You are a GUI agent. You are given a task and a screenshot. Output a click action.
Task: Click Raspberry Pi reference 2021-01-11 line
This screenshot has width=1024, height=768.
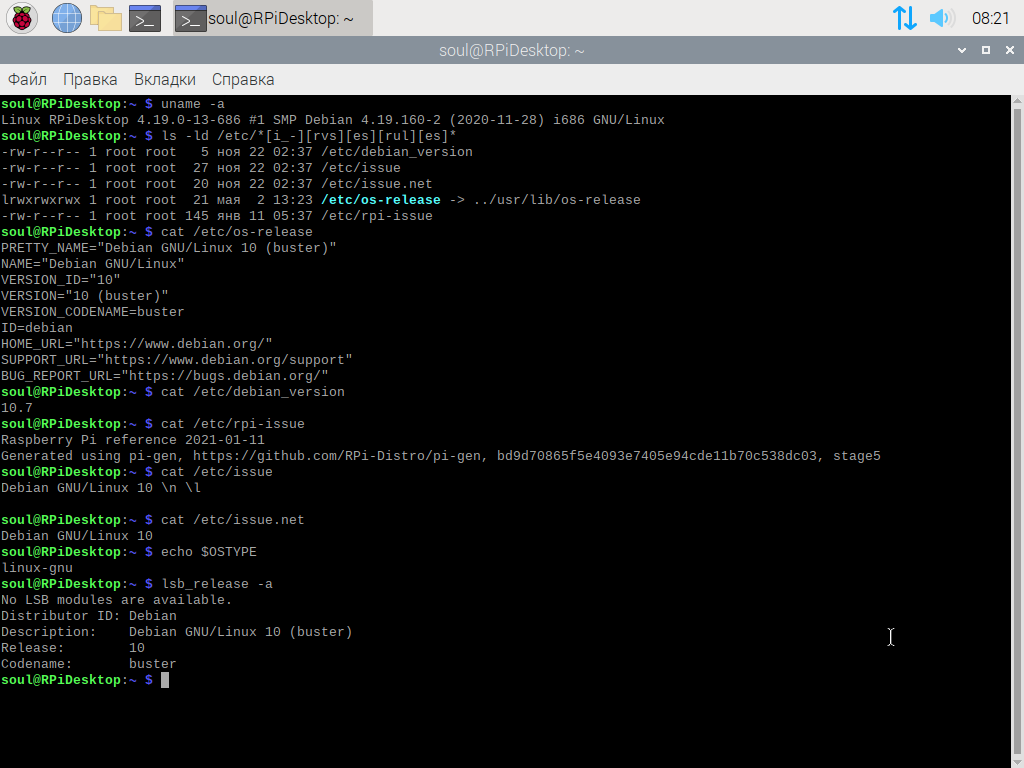[133, 440]
